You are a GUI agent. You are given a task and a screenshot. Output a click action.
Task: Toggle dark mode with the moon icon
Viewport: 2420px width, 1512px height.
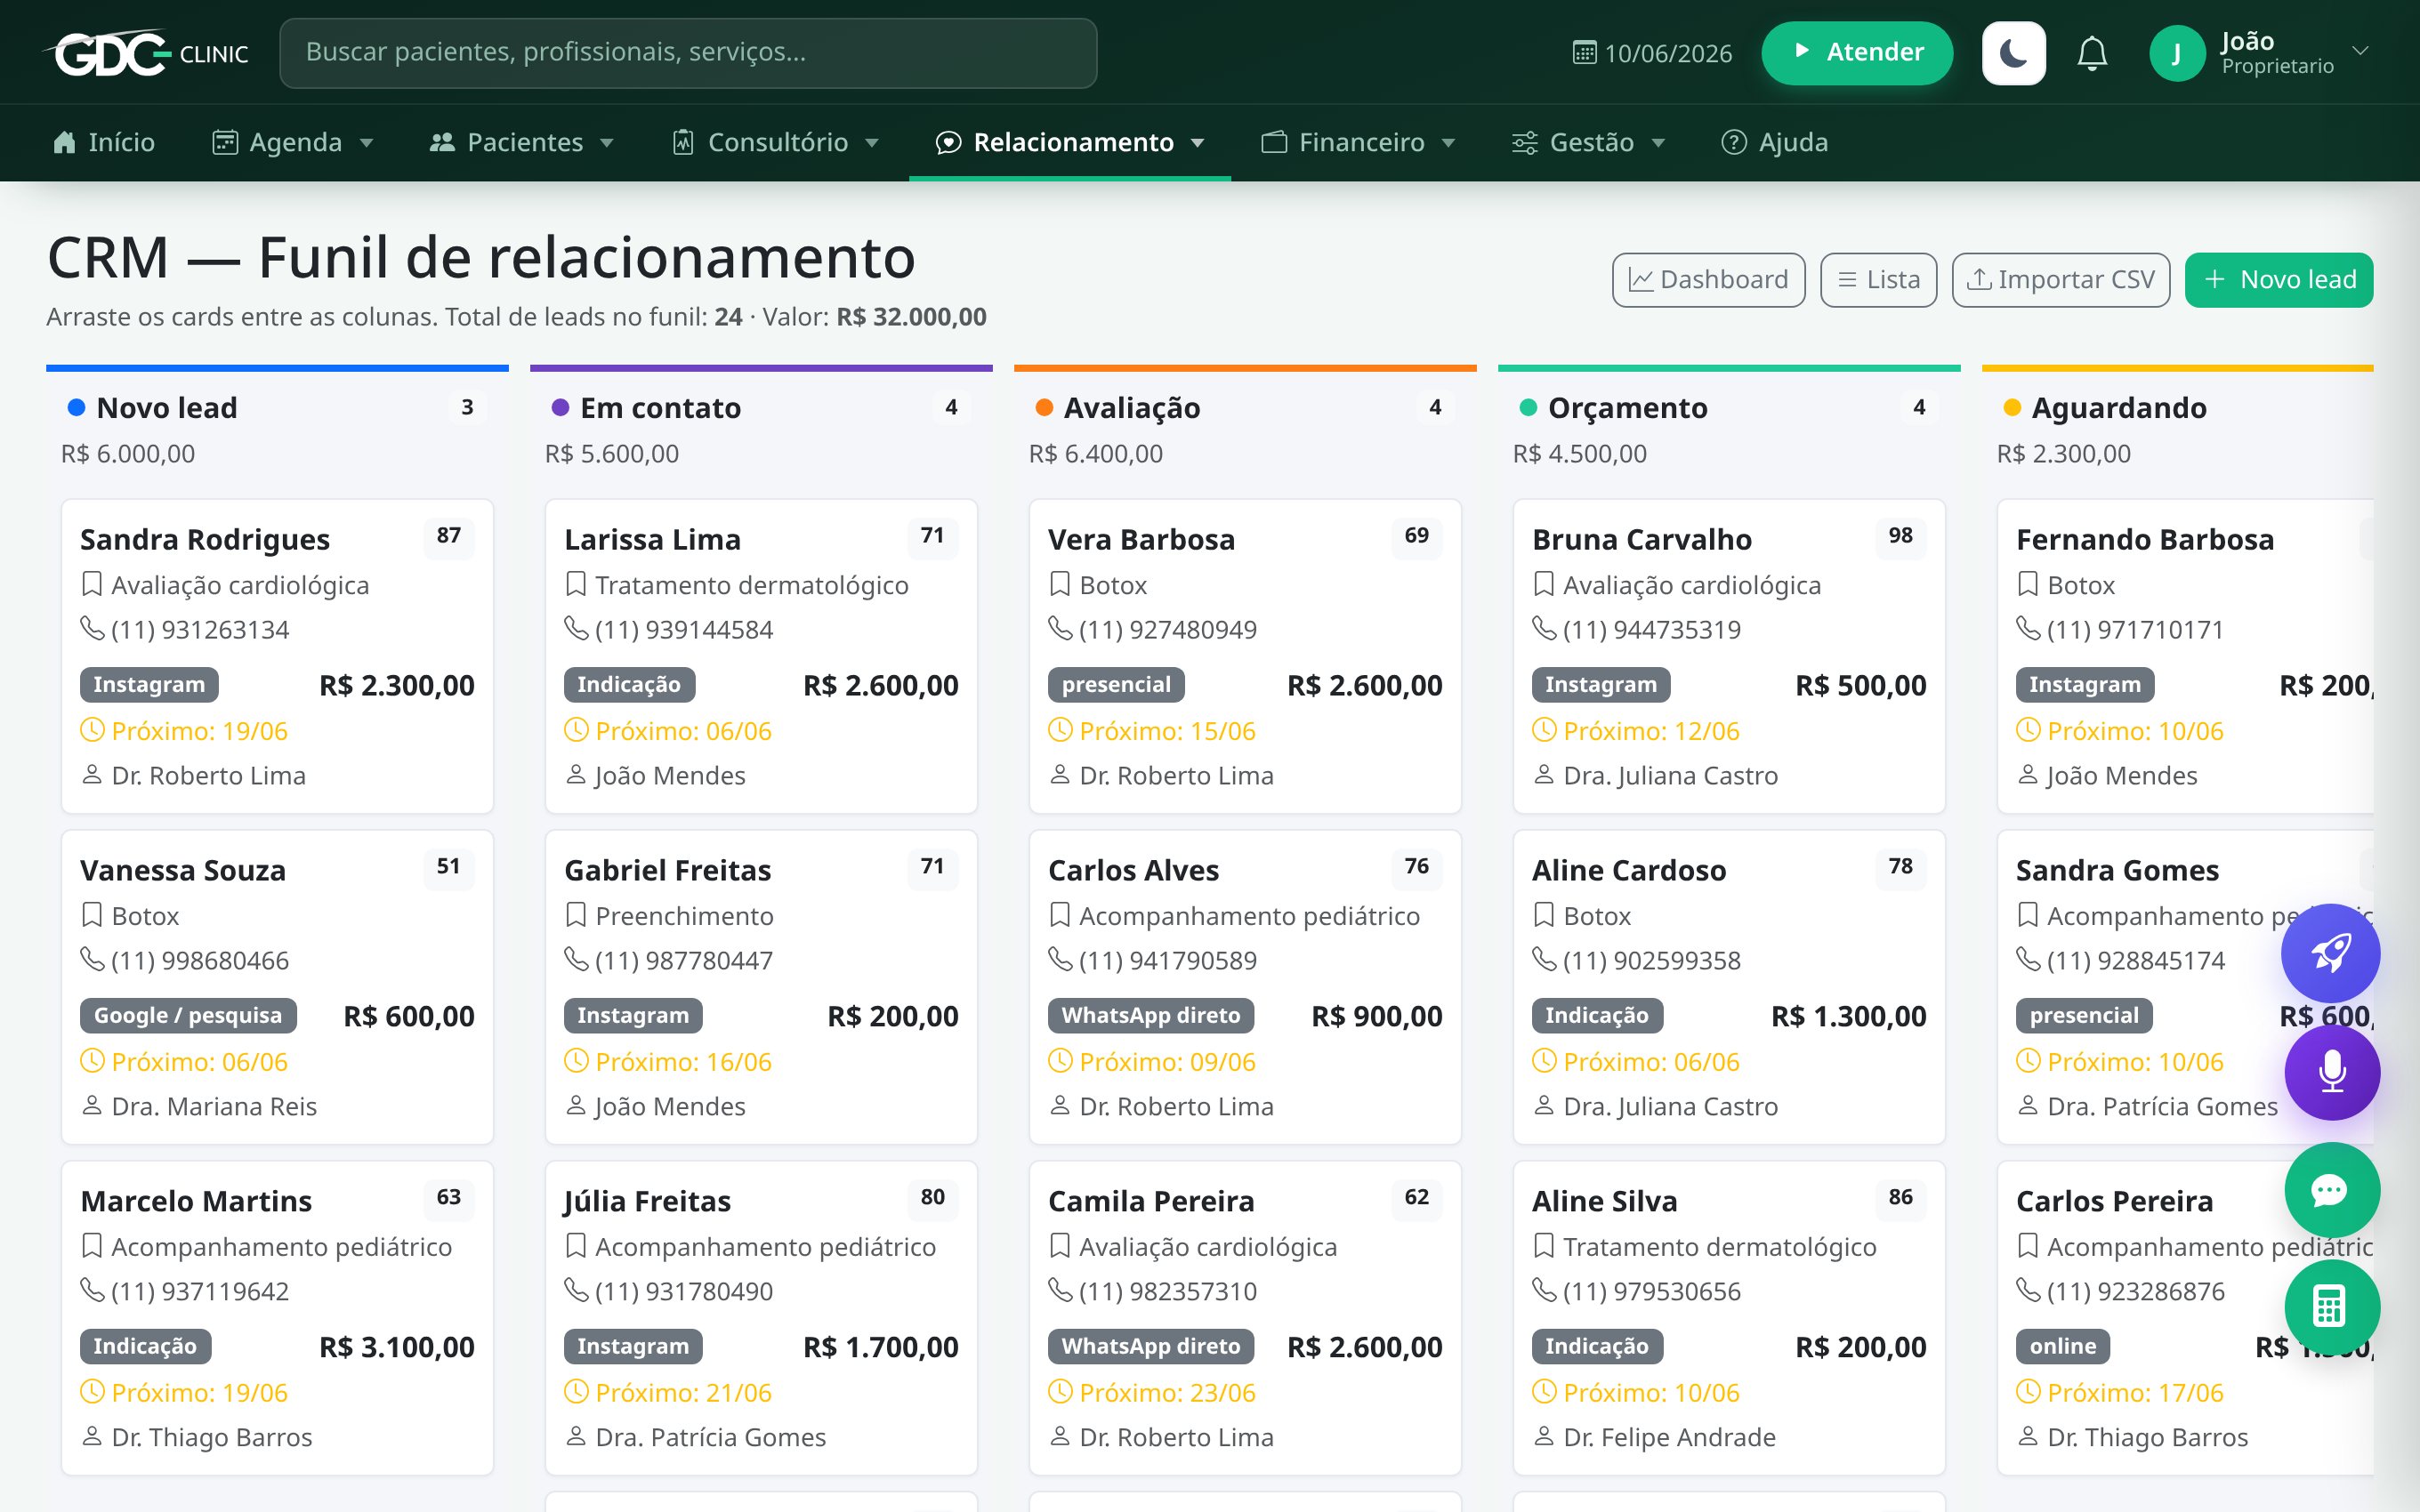coord(2013,52)
